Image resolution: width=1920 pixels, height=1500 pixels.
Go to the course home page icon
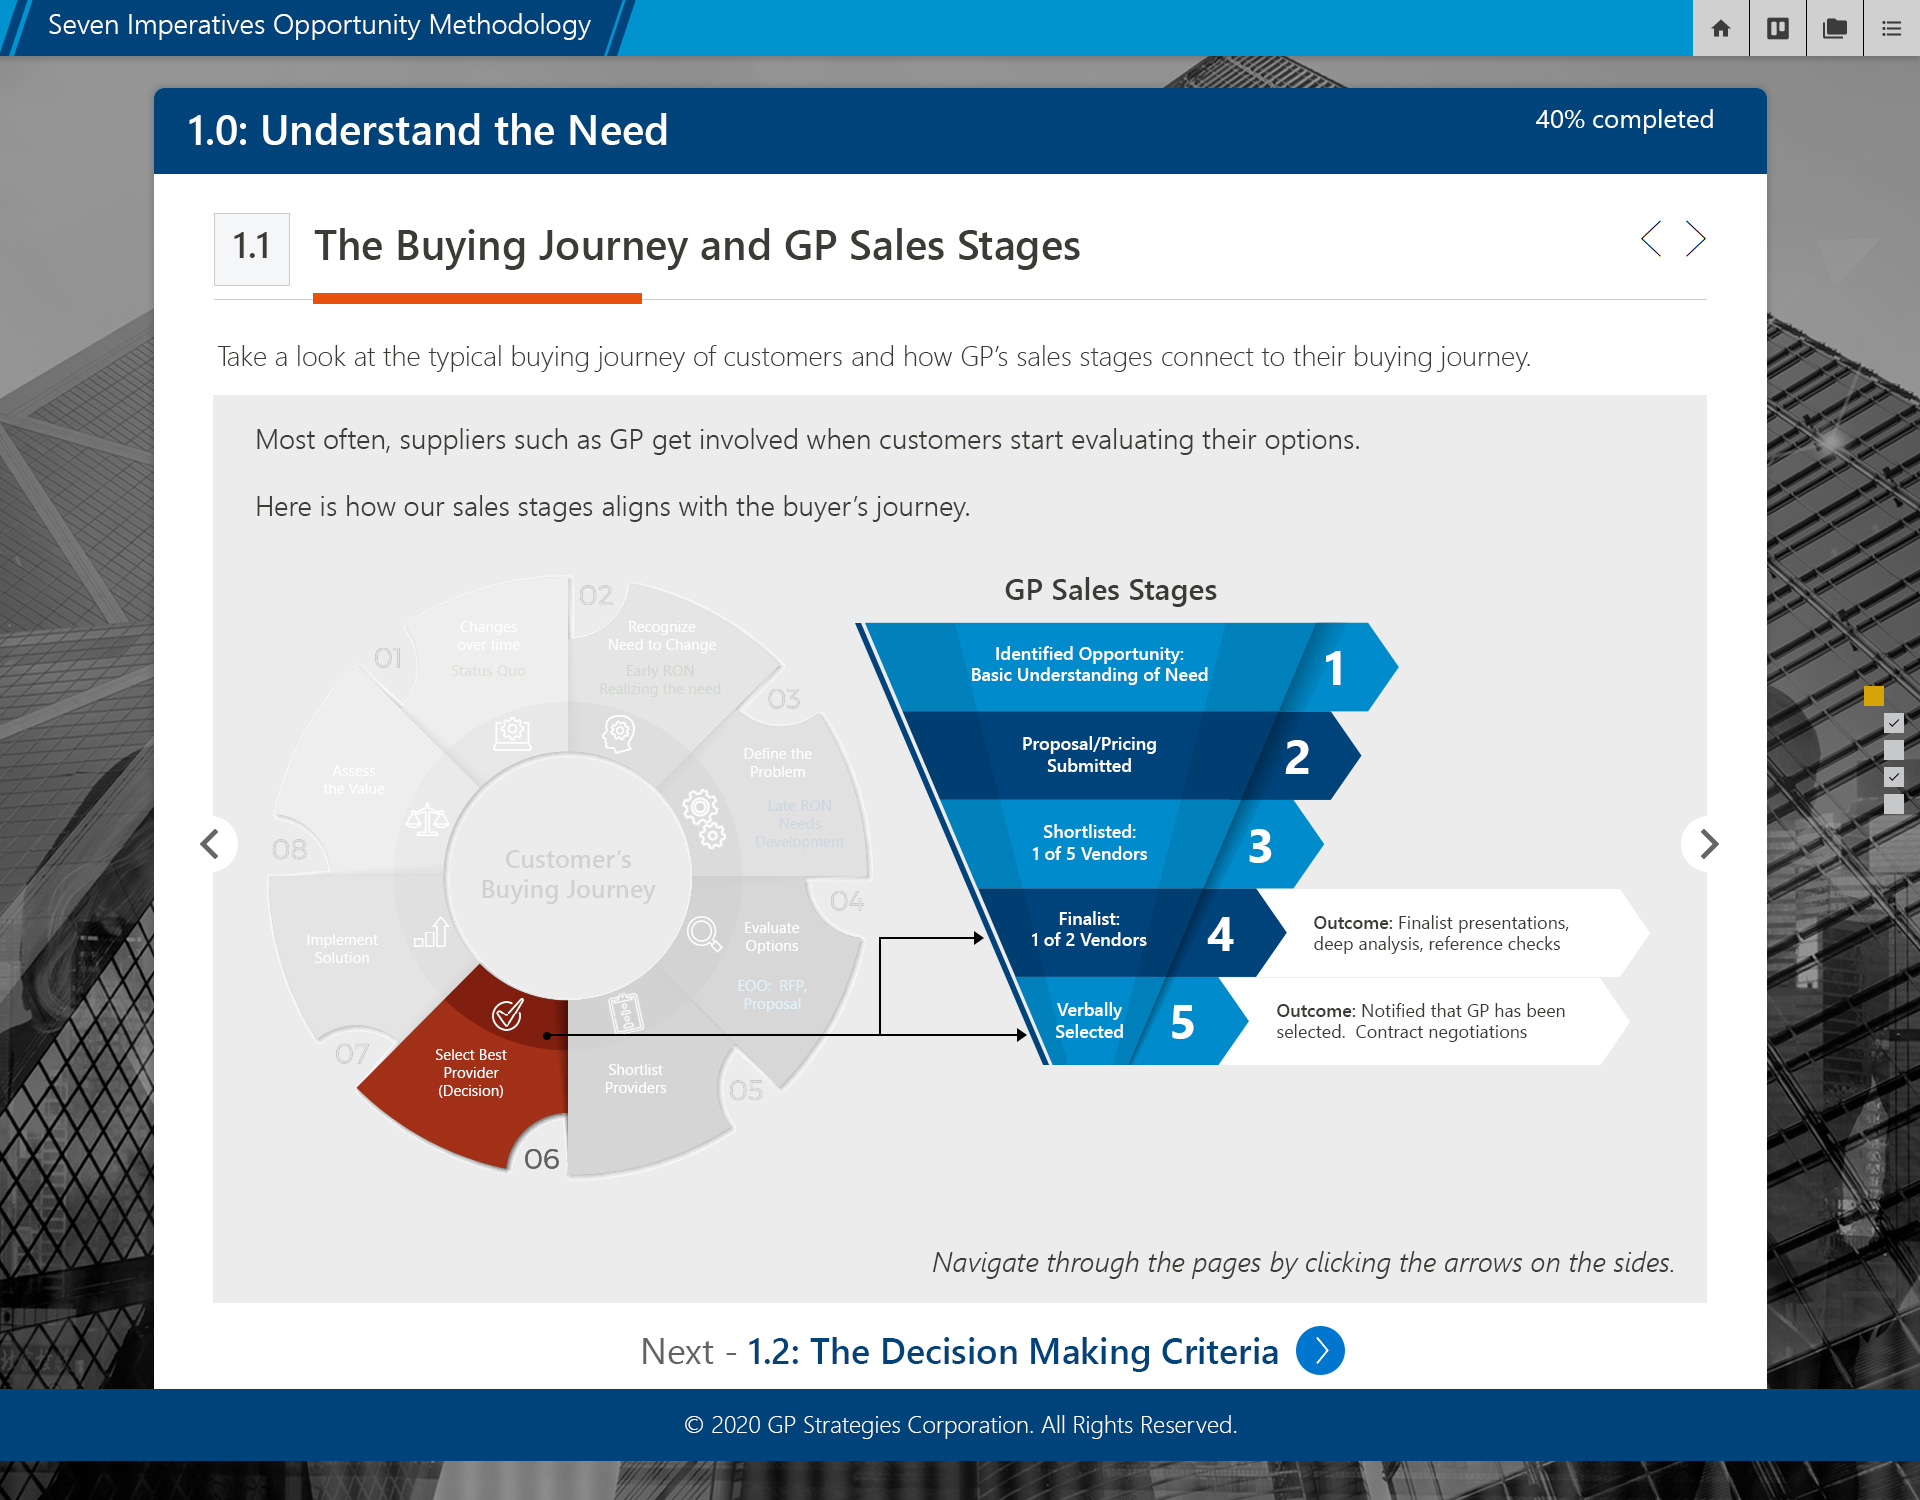coord(1720,28)
